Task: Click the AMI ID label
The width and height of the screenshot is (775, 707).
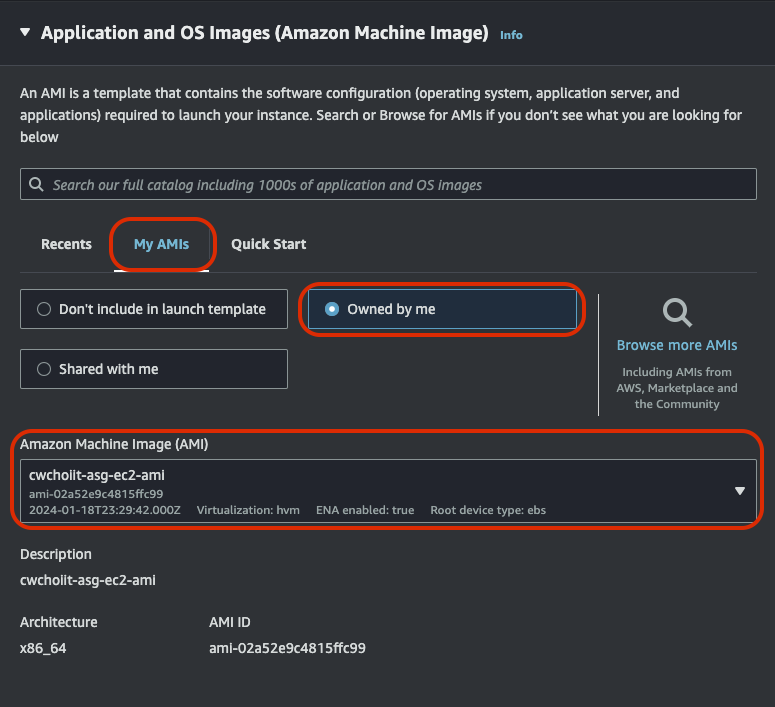Action: [229, 622]
